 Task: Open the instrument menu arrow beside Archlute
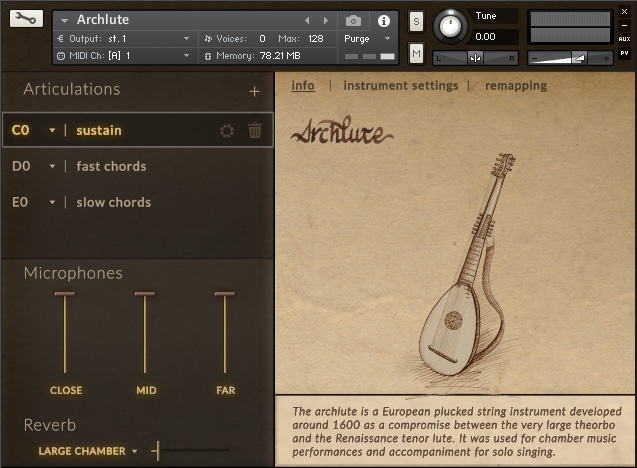(x=64, y=20)
